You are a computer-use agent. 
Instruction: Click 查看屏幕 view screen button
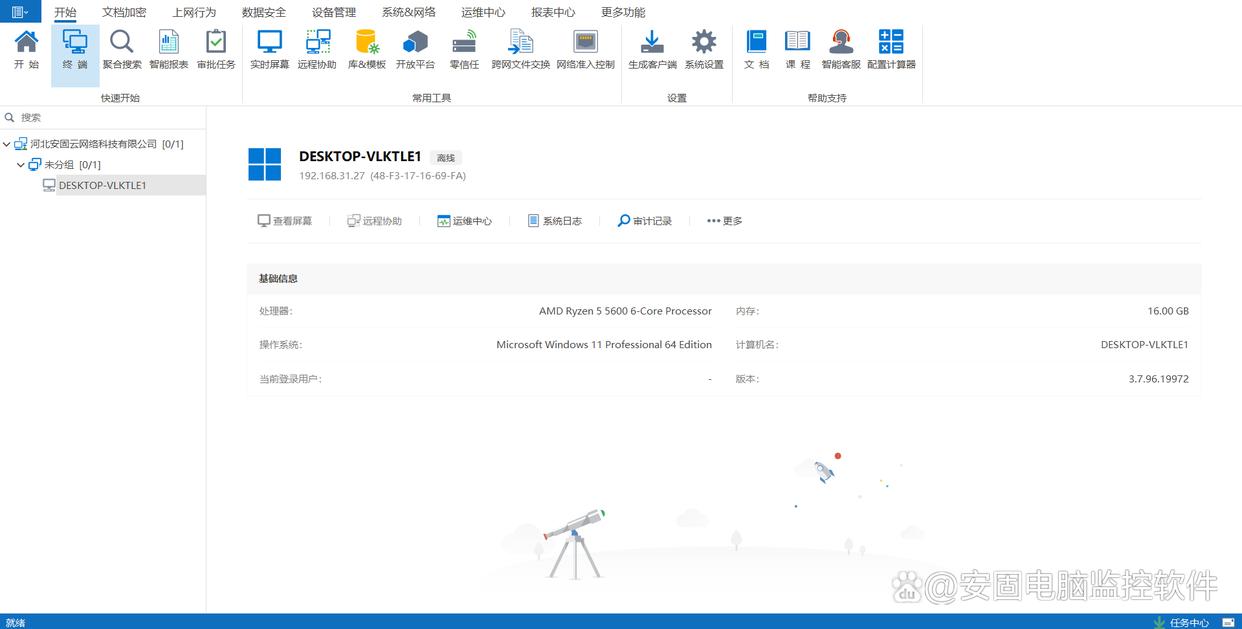(x=285, y=221)
